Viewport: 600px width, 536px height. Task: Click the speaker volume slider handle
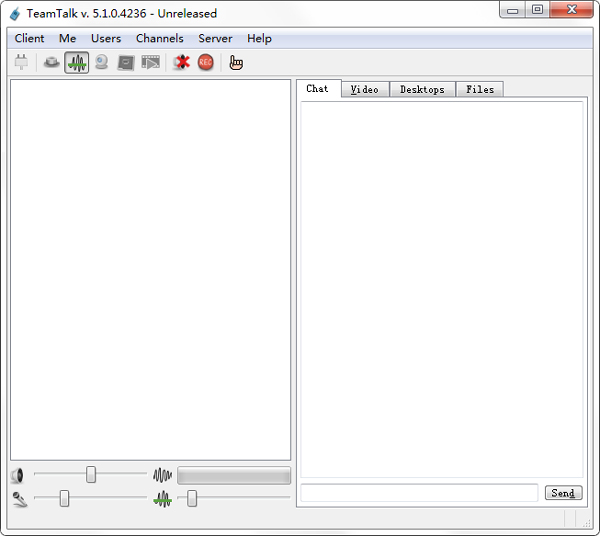click(91, 475)
